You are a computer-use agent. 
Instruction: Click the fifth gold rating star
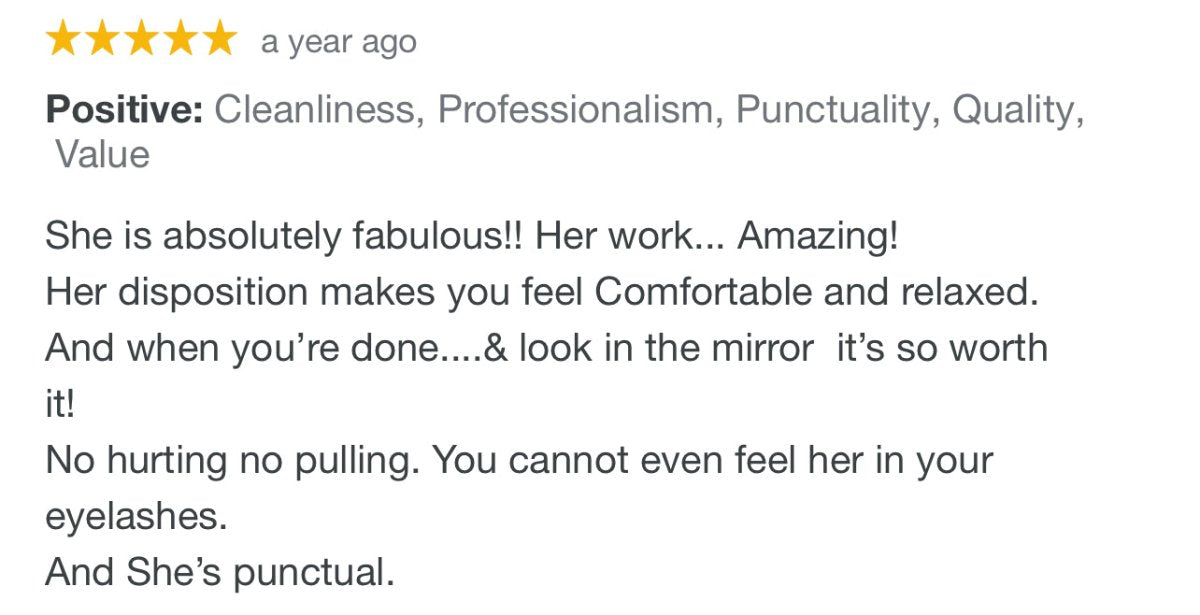point(216,41)
